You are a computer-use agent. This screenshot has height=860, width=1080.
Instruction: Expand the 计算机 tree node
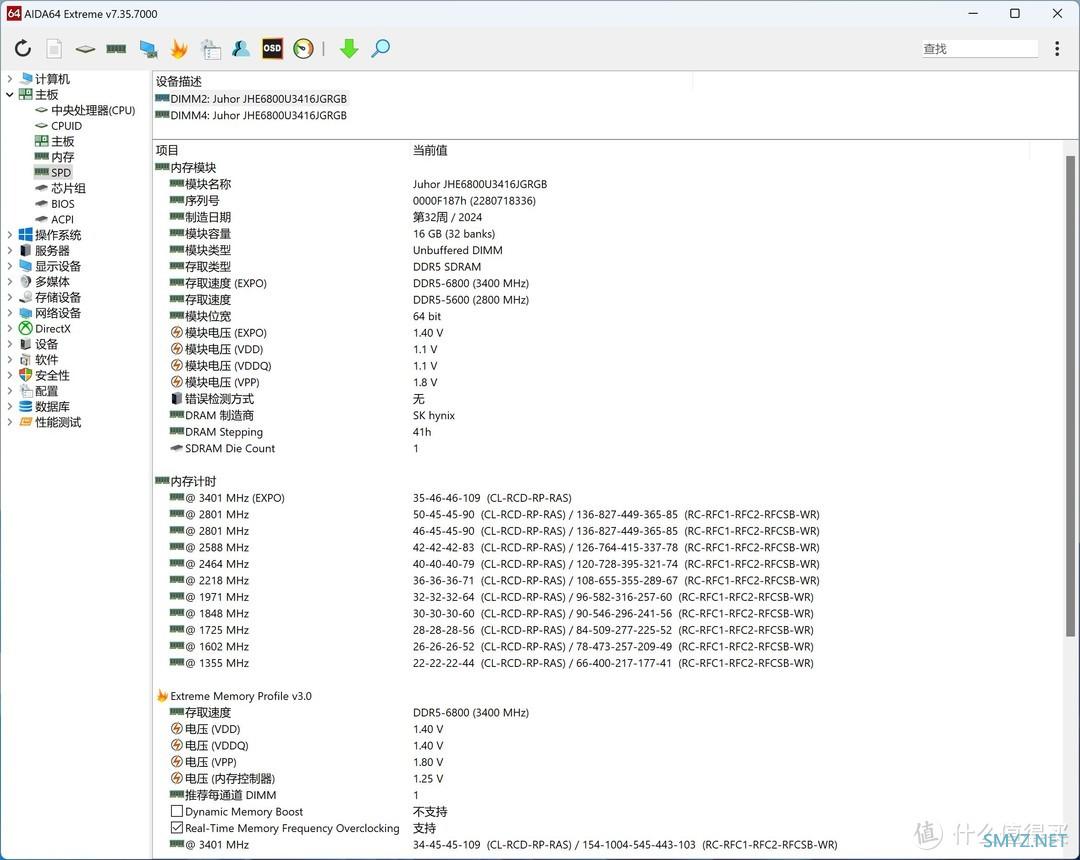[10, 79]
